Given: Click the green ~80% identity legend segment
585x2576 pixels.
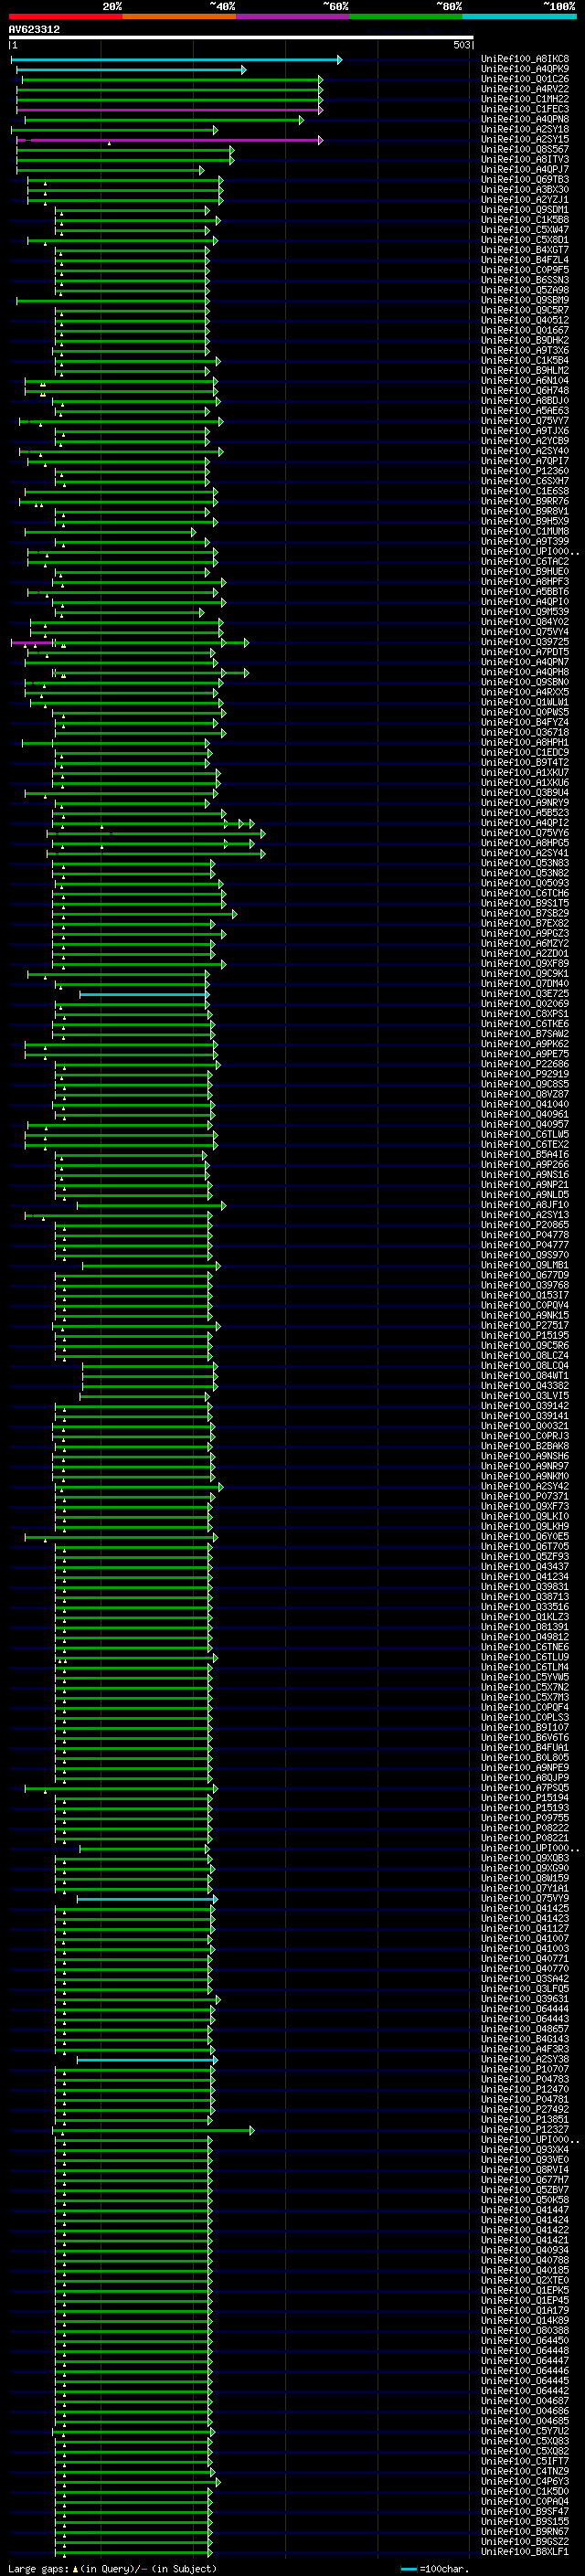Looking at the screenshot, I should pyautogui.click(x=406, y=16).
